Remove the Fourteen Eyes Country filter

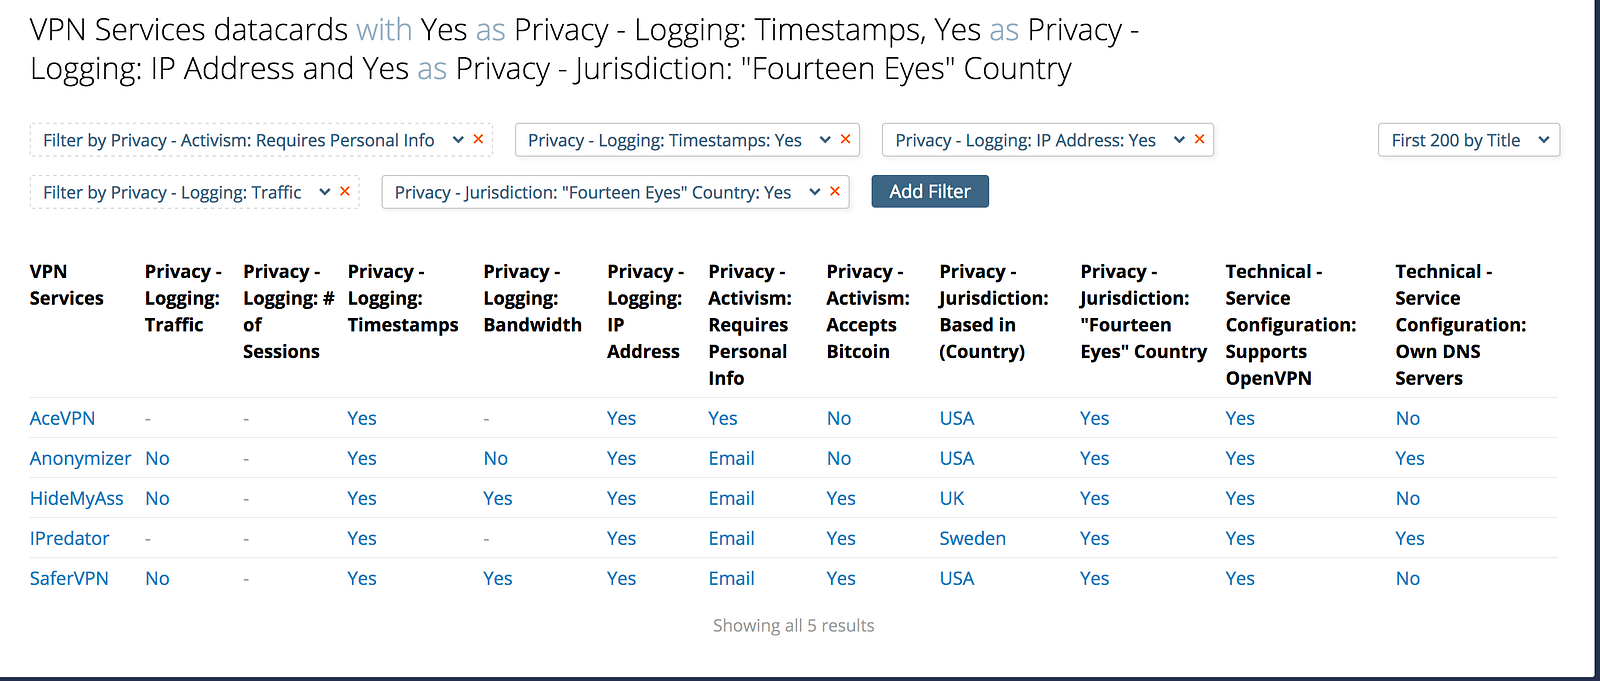835,191
